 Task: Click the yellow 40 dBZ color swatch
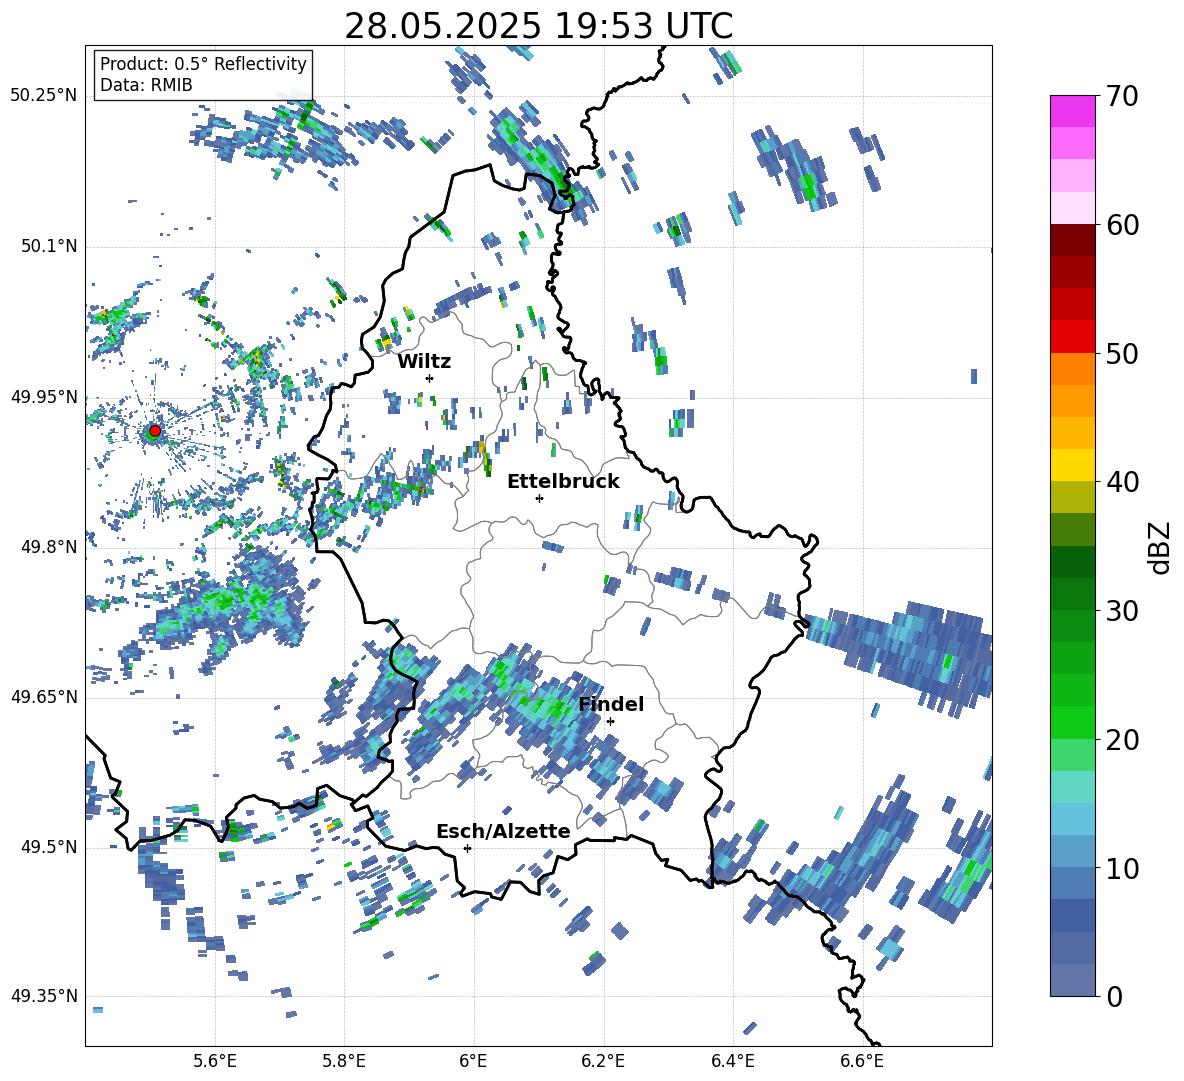click(x=1073, y=465)
